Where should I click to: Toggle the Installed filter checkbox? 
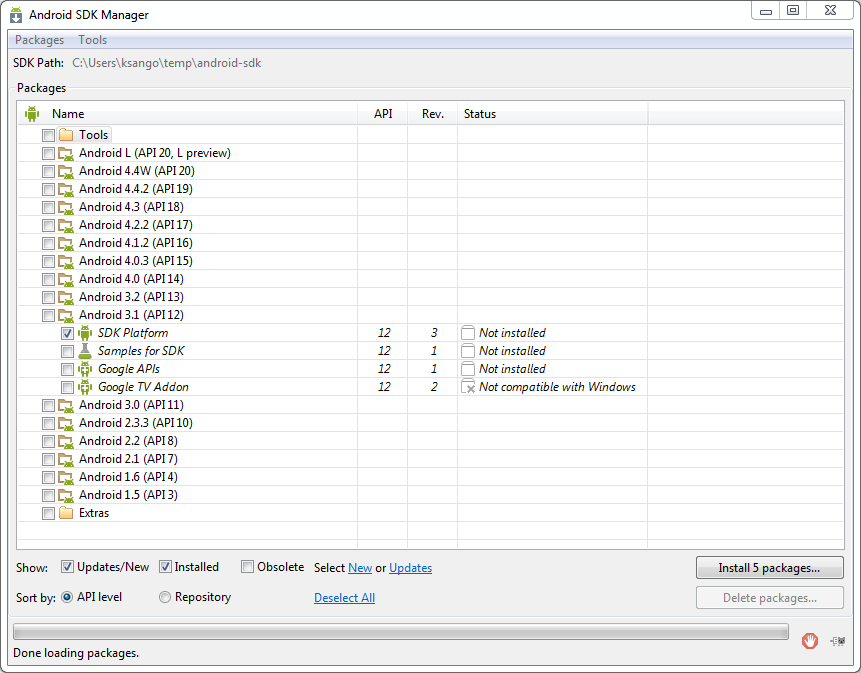pyautogui.click(x=166, y=567)
